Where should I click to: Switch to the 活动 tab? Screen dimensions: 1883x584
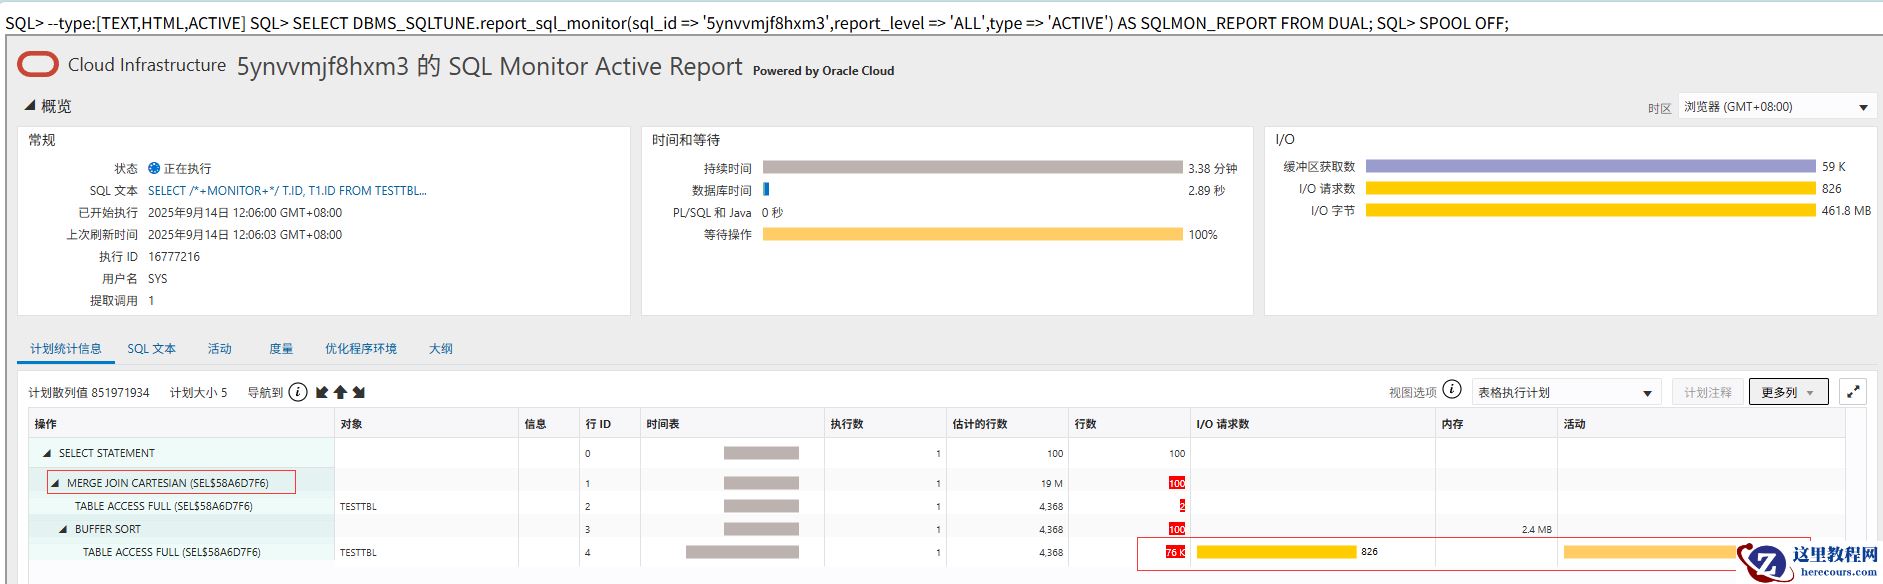point(219,348)
